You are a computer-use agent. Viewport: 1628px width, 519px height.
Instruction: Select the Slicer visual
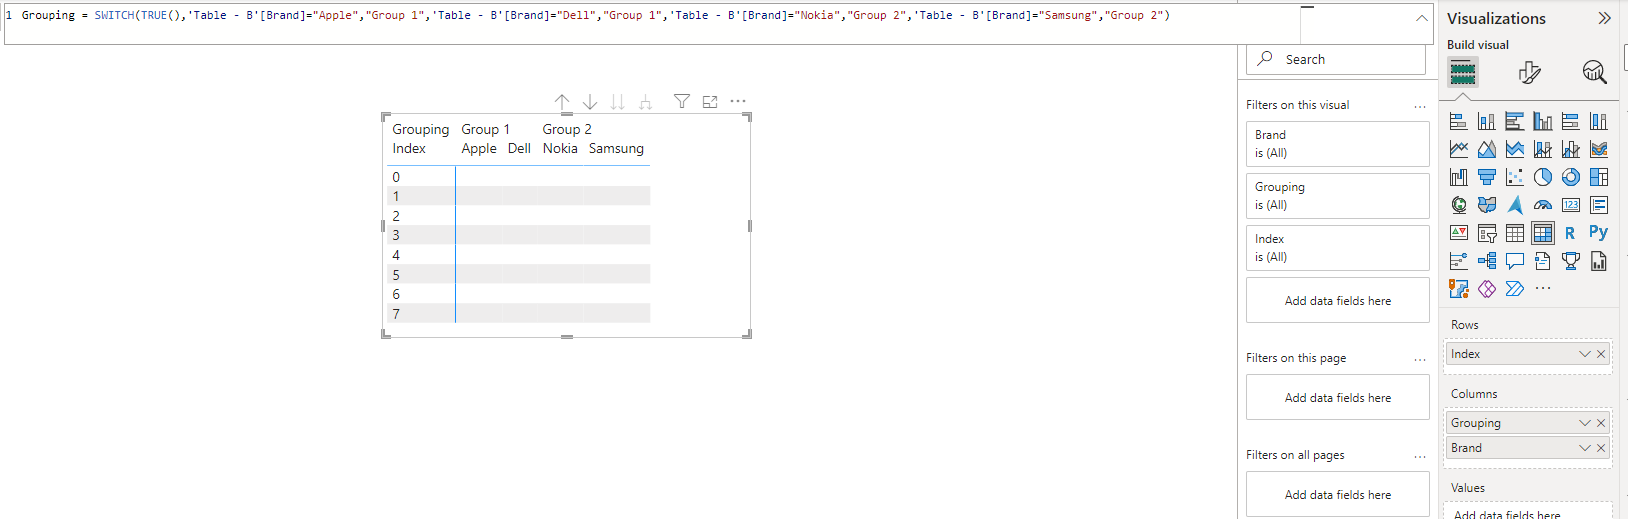pos(1487,233)
